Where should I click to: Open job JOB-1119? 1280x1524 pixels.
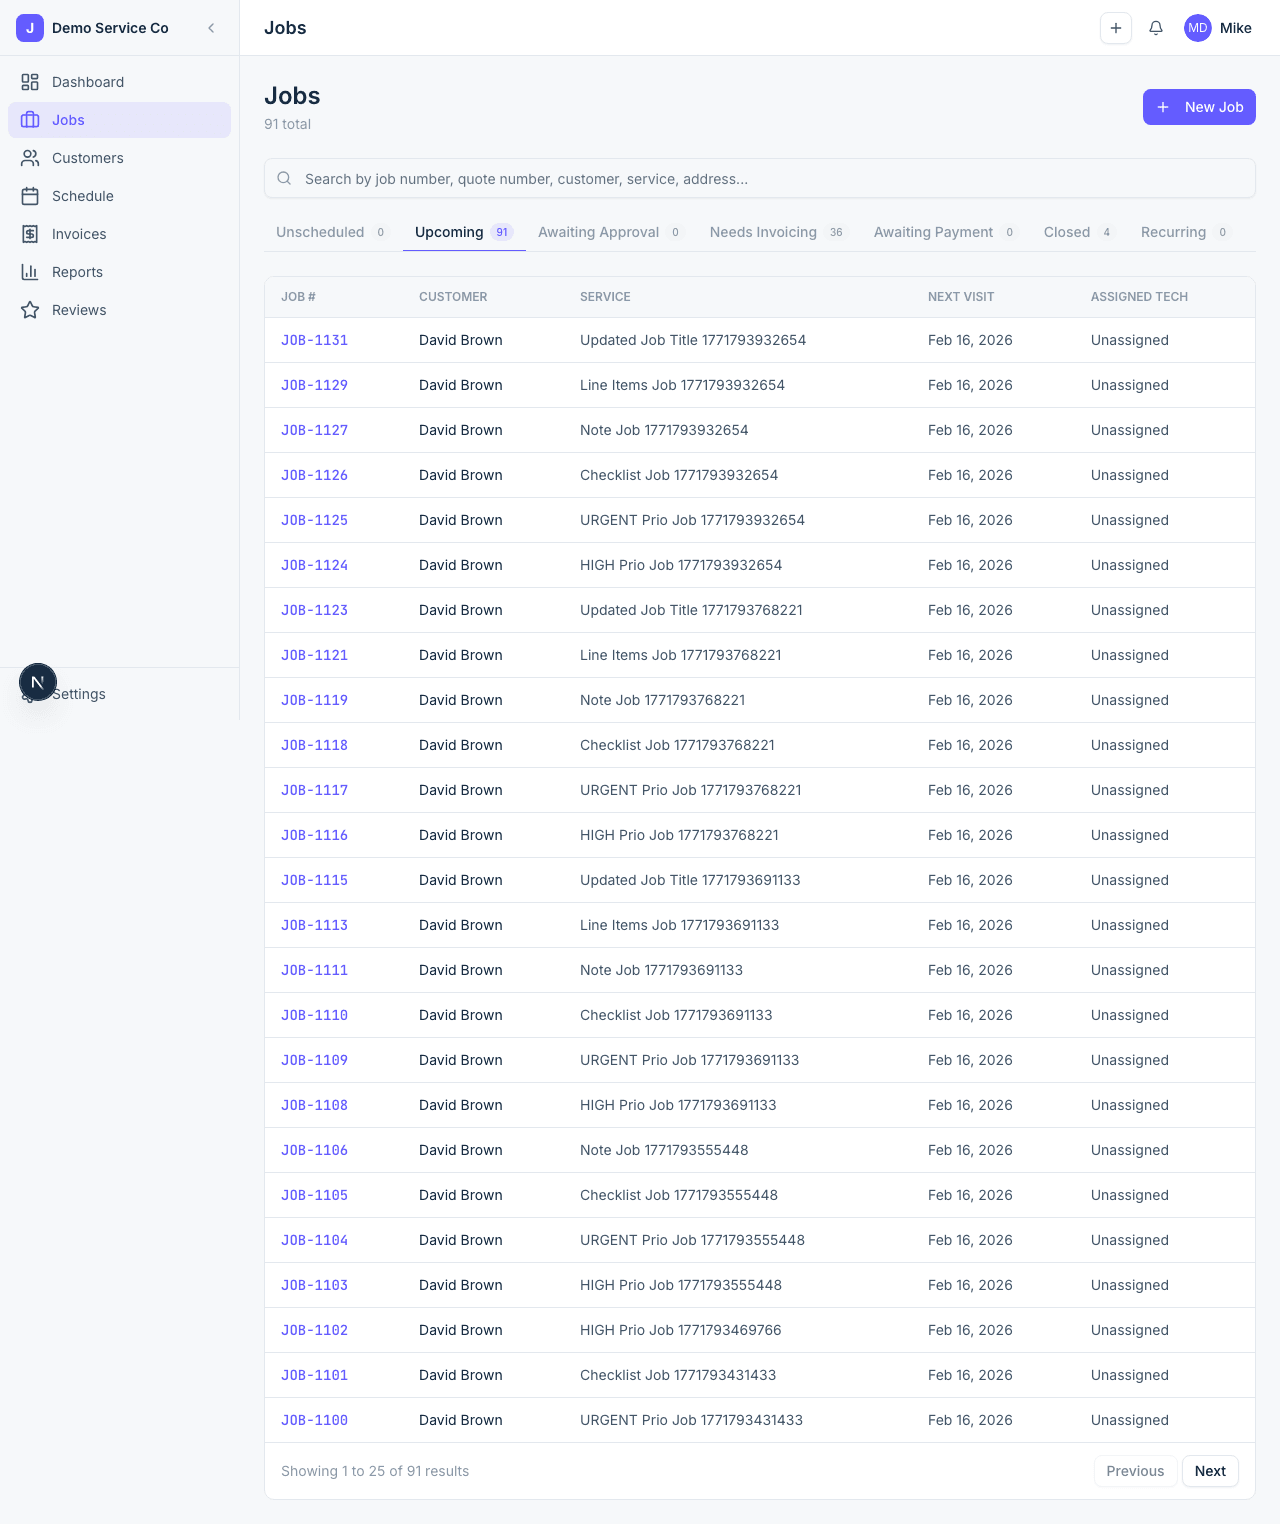[314, 700]
